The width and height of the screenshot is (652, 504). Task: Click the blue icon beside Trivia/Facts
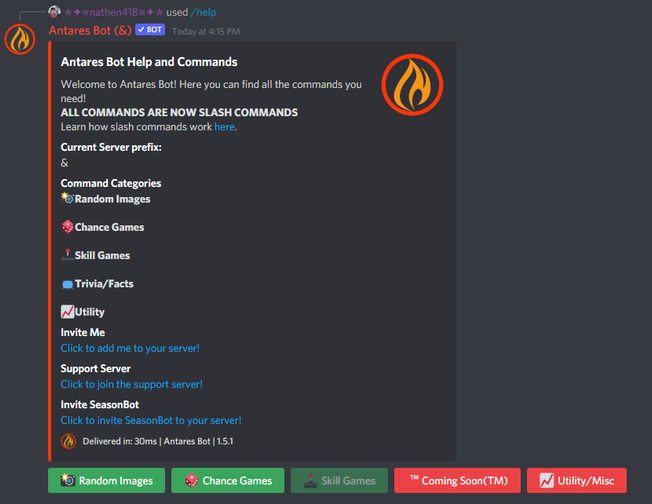point(67,284)
